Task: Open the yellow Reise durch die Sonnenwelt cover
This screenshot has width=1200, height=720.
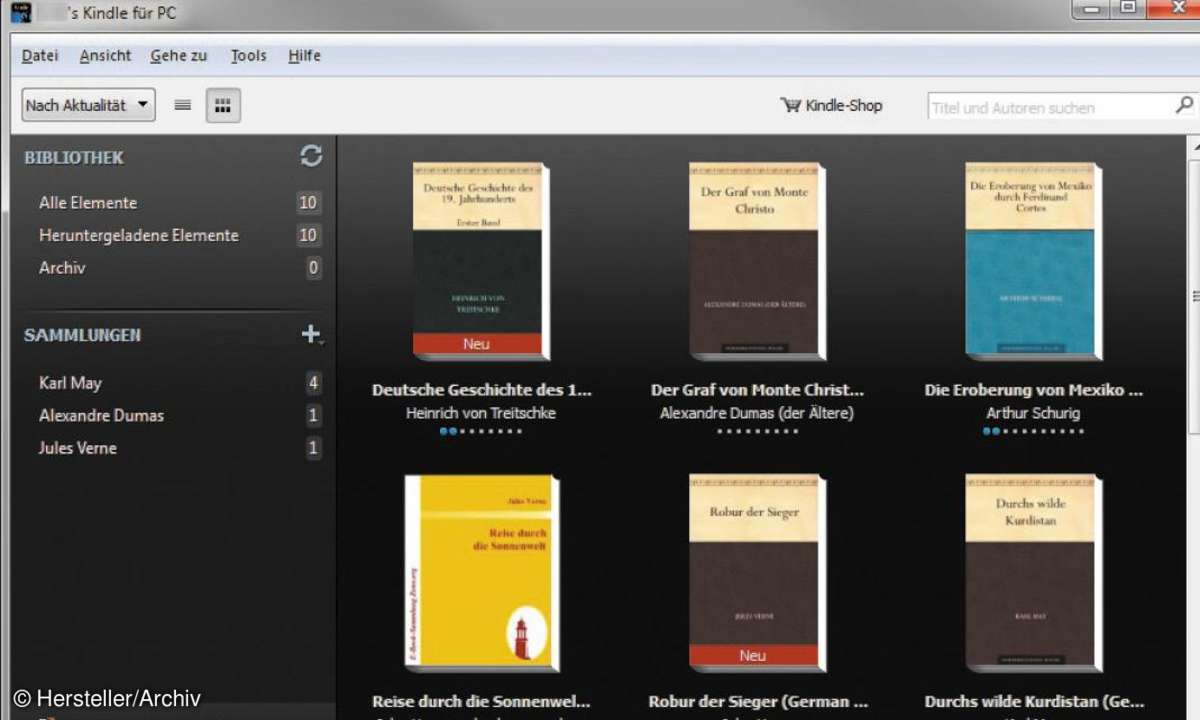Action: click(x=482, y=573)
